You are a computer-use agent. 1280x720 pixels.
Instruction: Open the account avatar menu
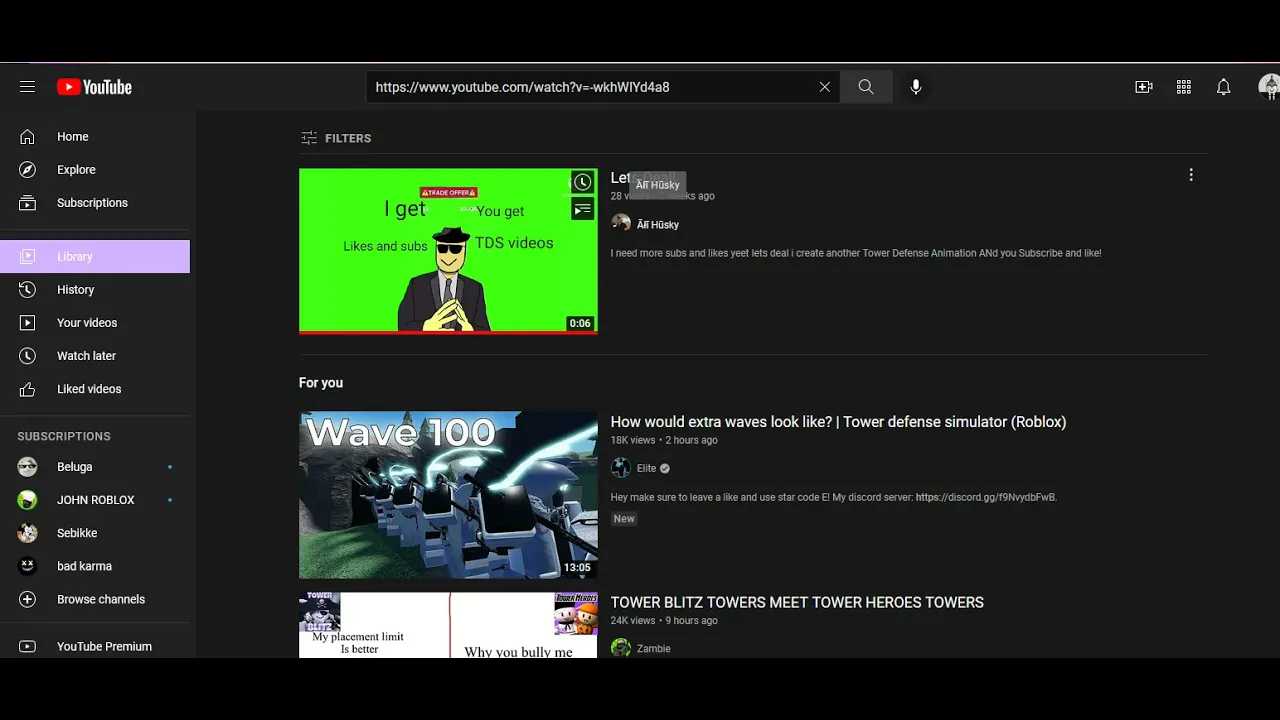[1268, 87]
